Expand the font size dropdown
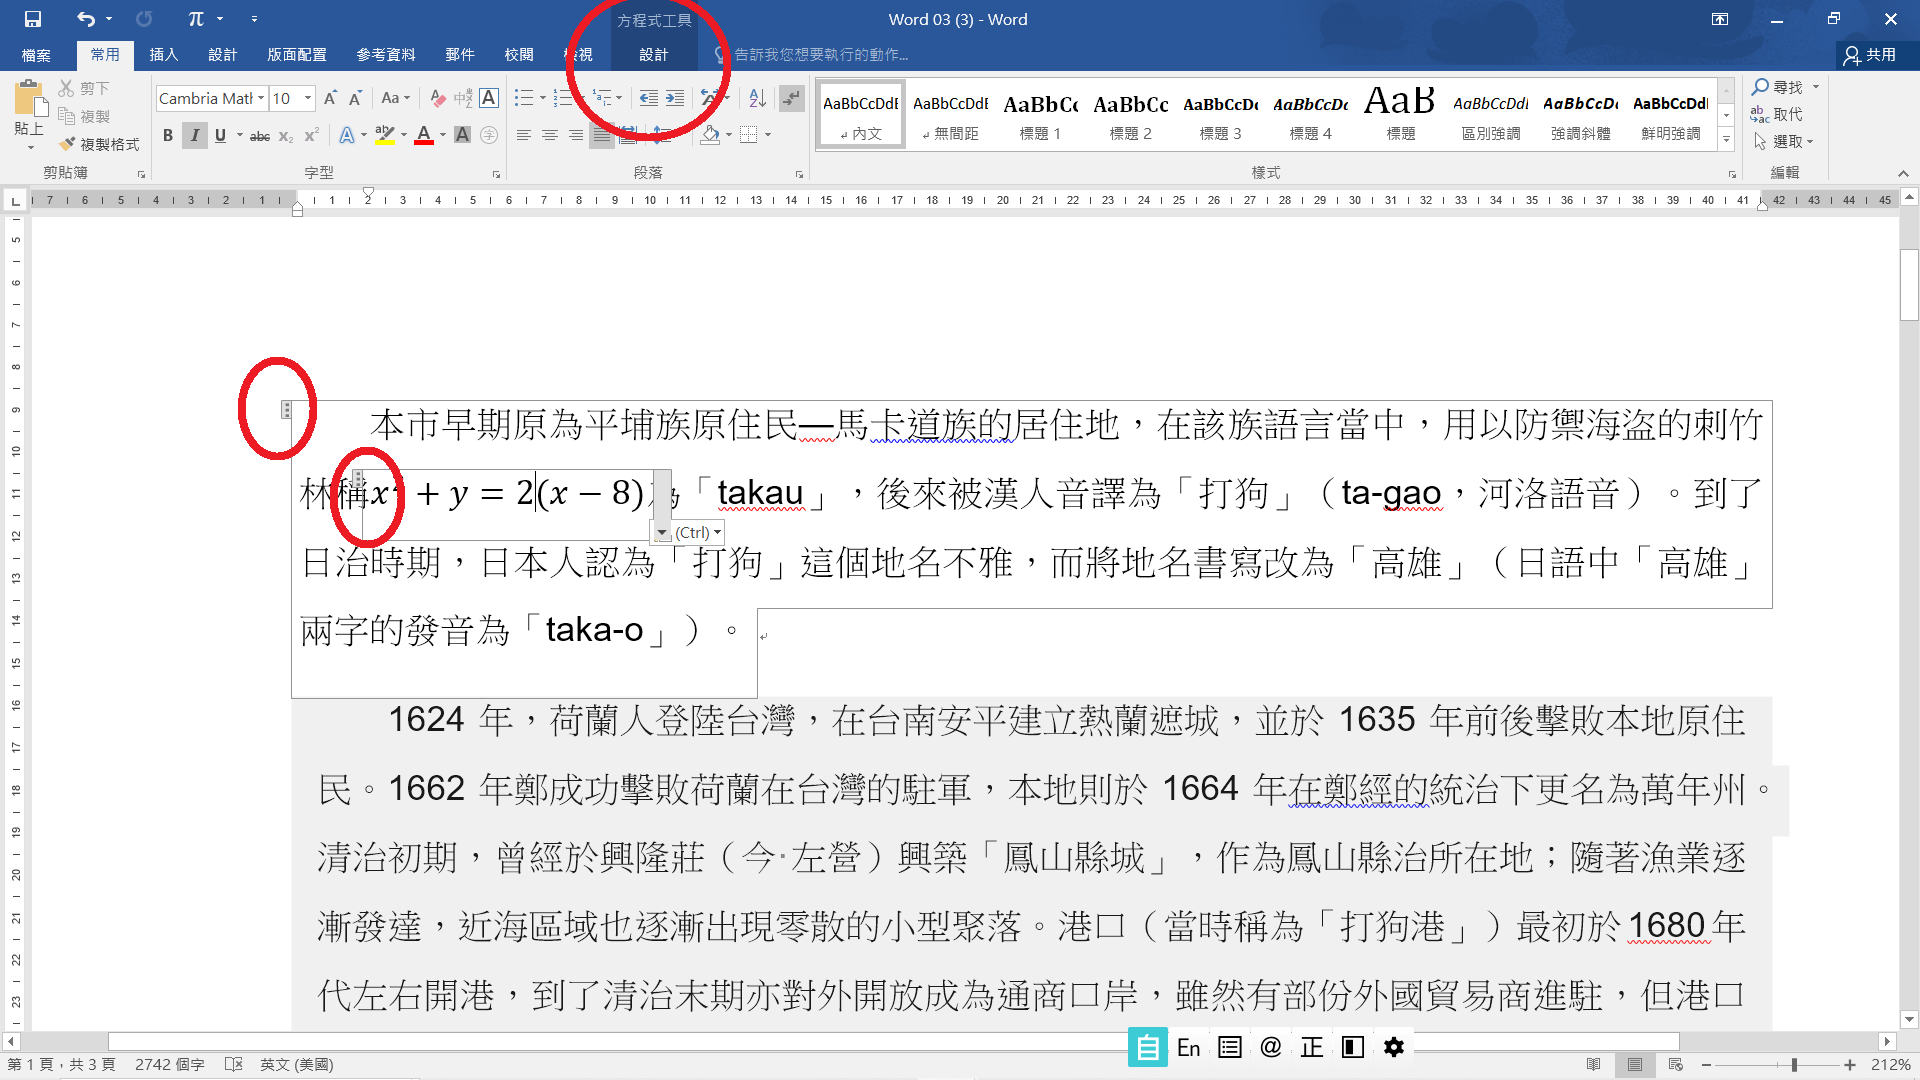 click(x=308, y=98)
